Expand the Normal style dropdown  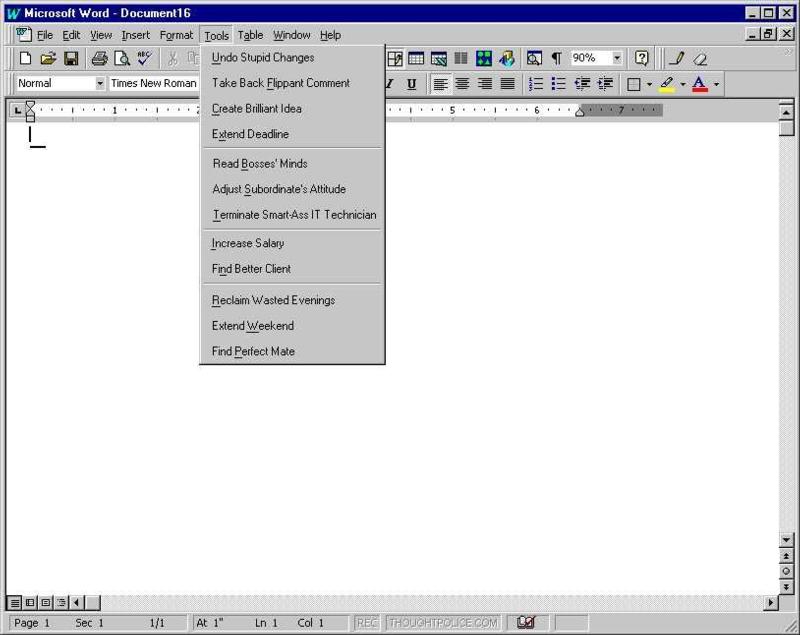coord(100,84)
